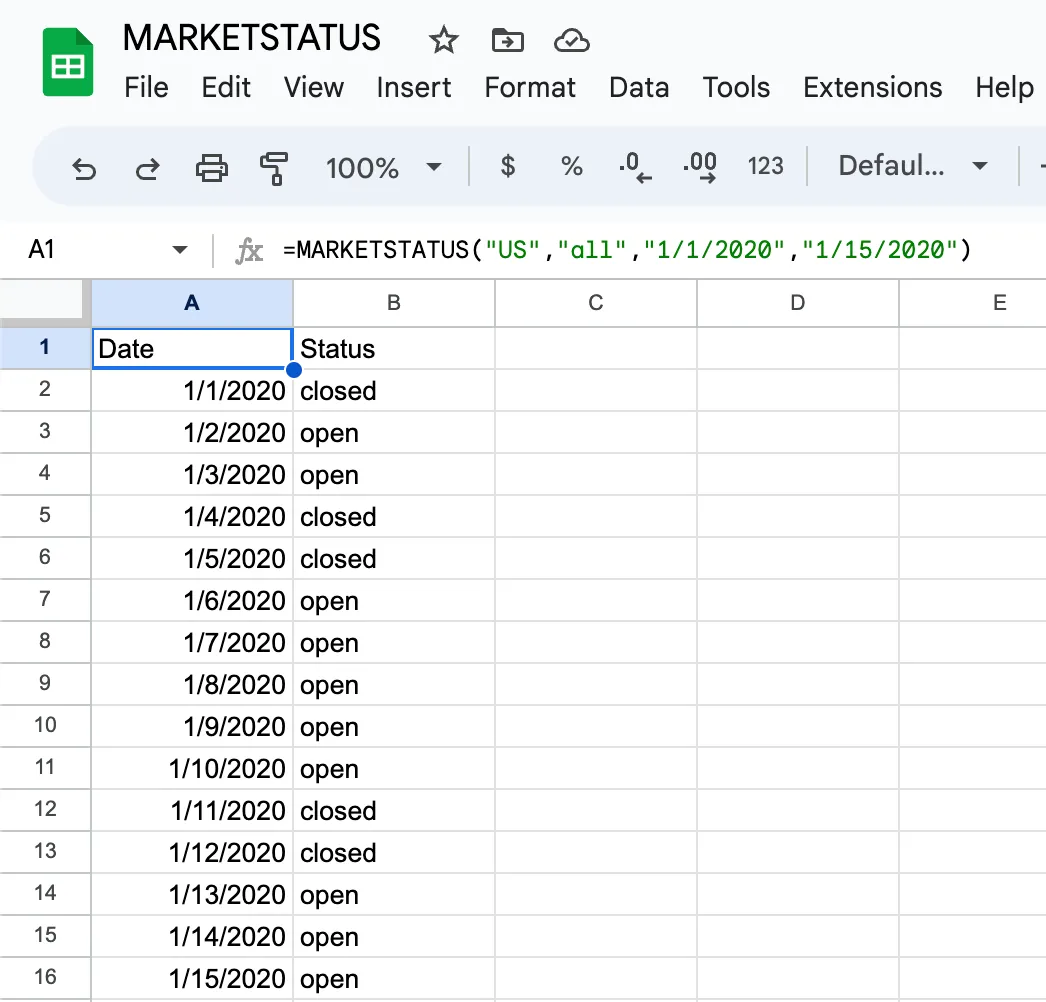
Task: Click the cell showing 1/8/2020
Action: click(x=192, y=684)
